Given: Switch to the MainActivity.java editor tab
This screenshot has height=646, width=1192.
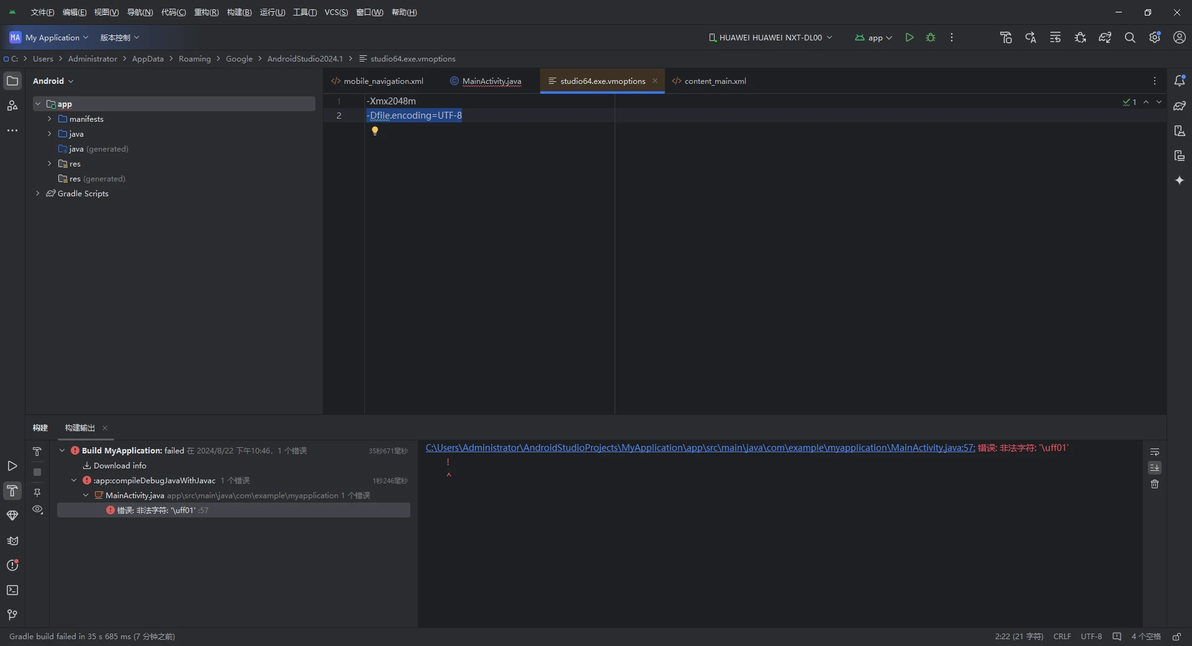Looking at the screenshot, I should (491, 81).
